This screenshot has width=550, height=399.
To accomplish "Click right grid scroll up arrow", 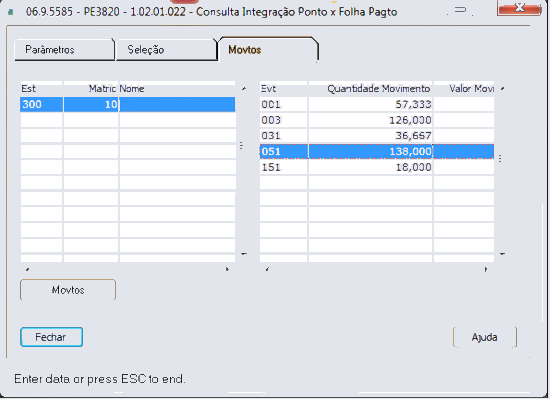I will pos(502,89).
